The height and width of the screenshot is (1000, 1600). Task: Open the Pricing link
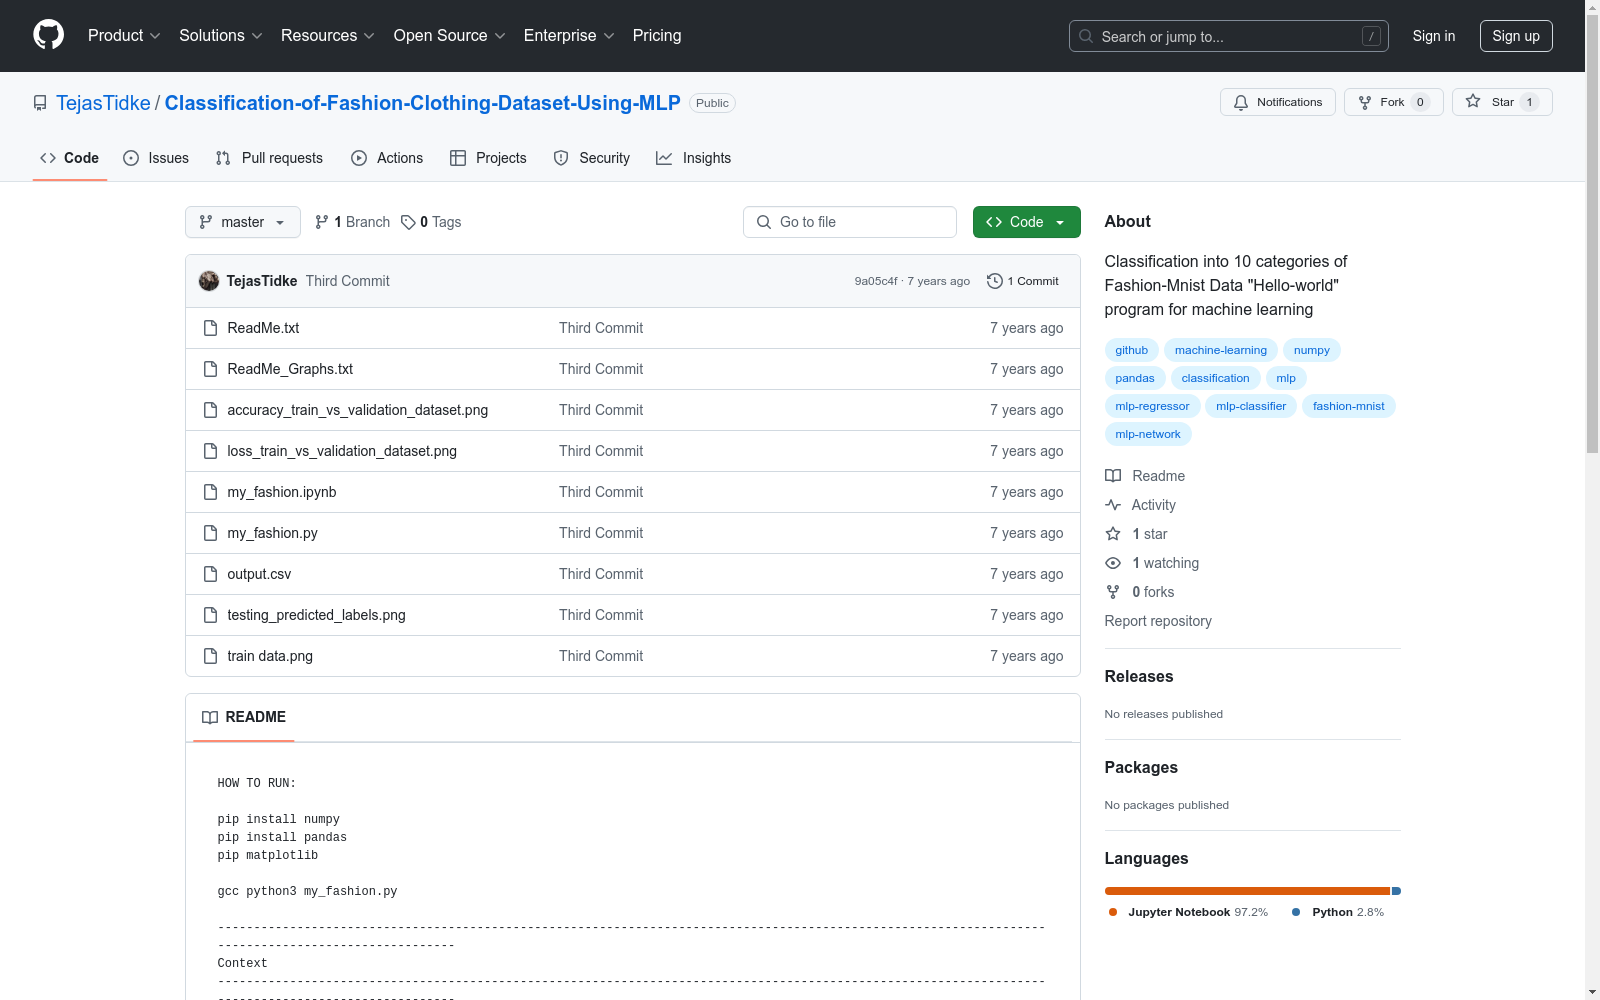coord(657,35)
